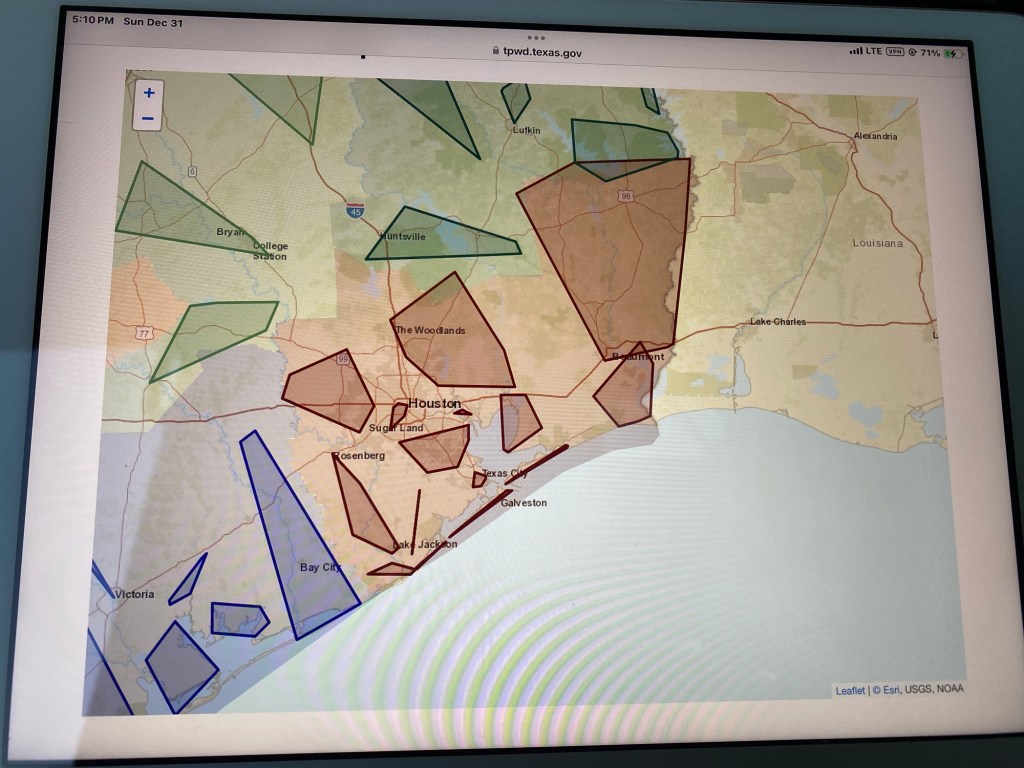Click the highway 96 shield marker

625,196
